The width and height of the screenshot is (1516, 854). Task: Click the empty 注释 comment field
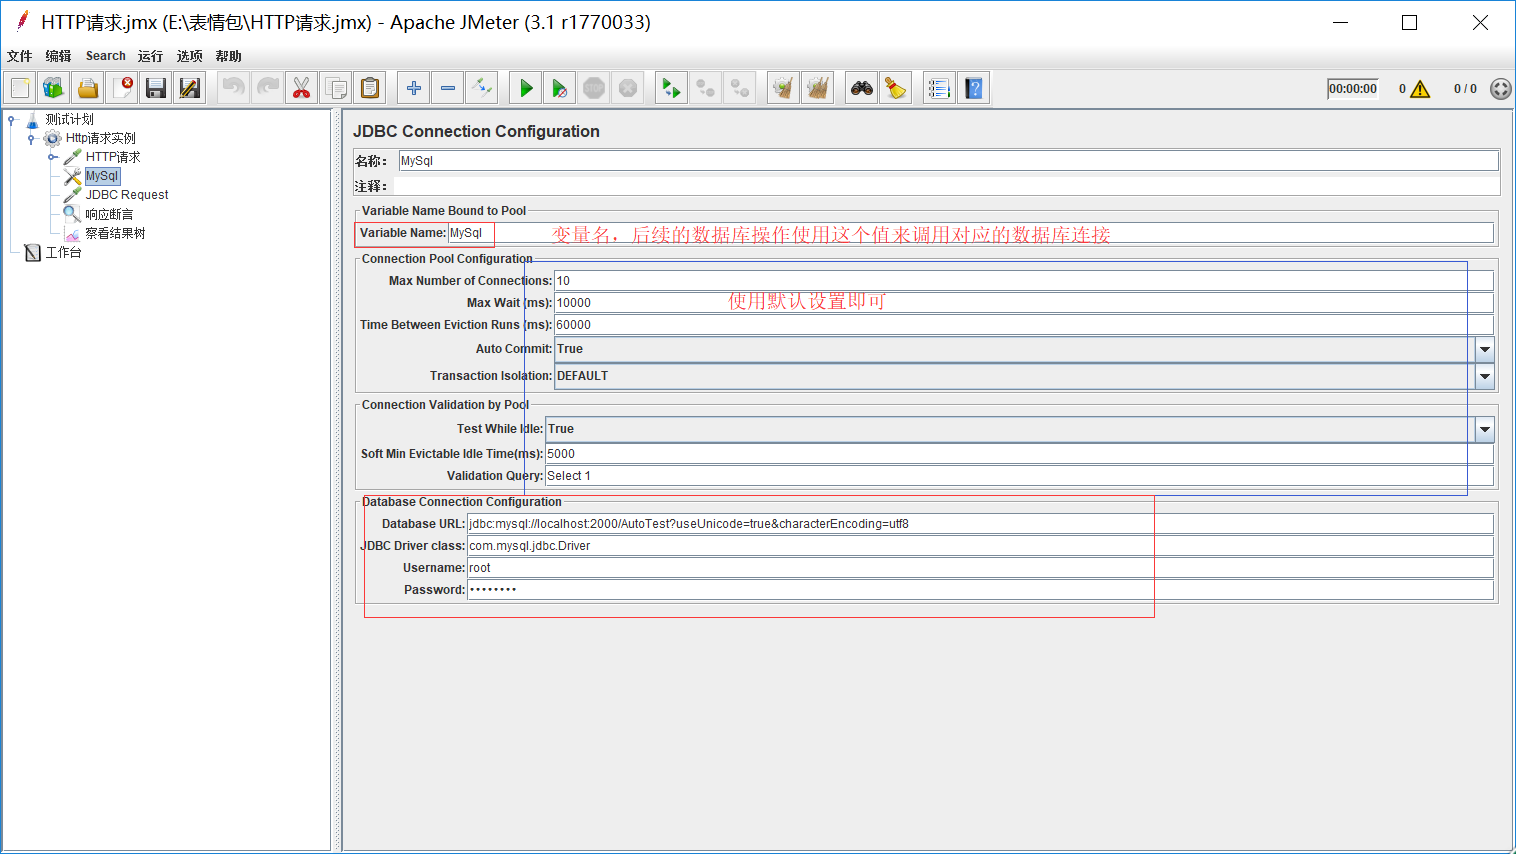point(946,186)
